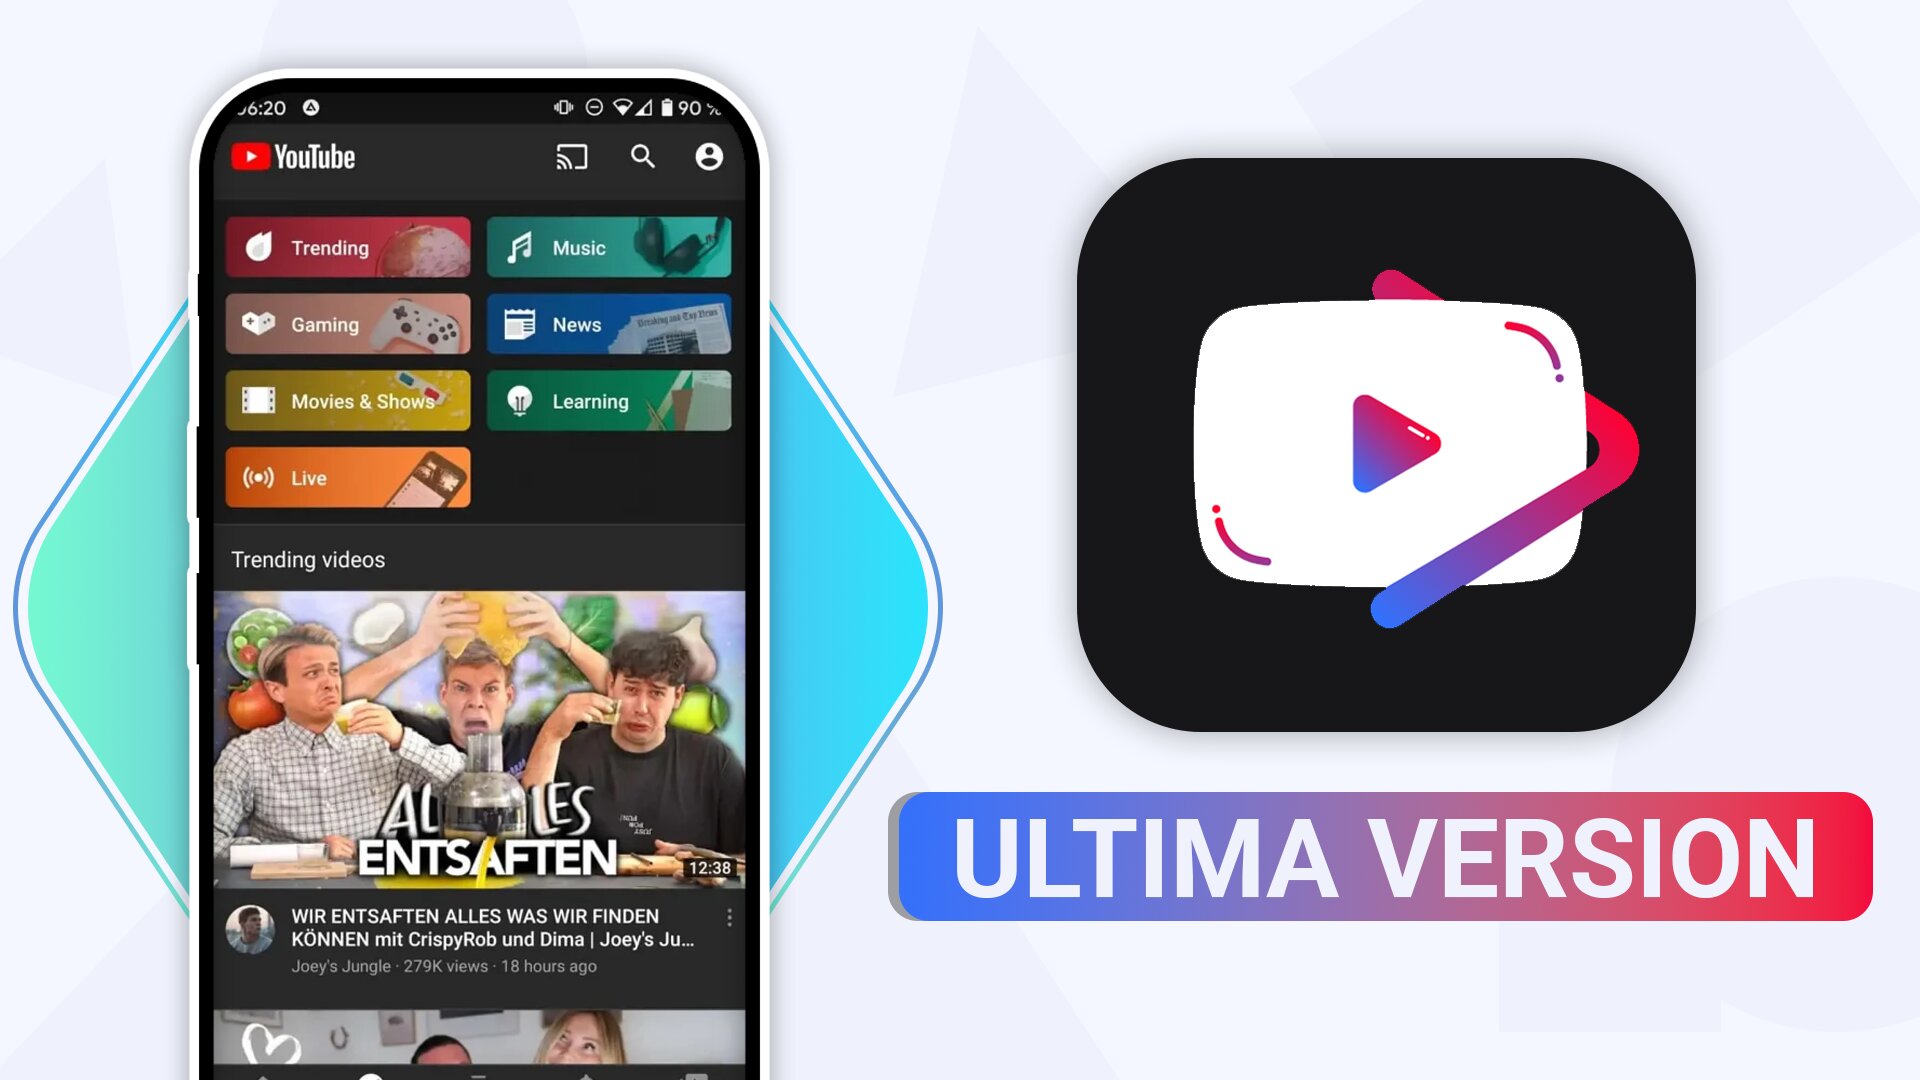Open the Learning category section
This screenshot has height=1080, width=1920.
coord(609,400)
